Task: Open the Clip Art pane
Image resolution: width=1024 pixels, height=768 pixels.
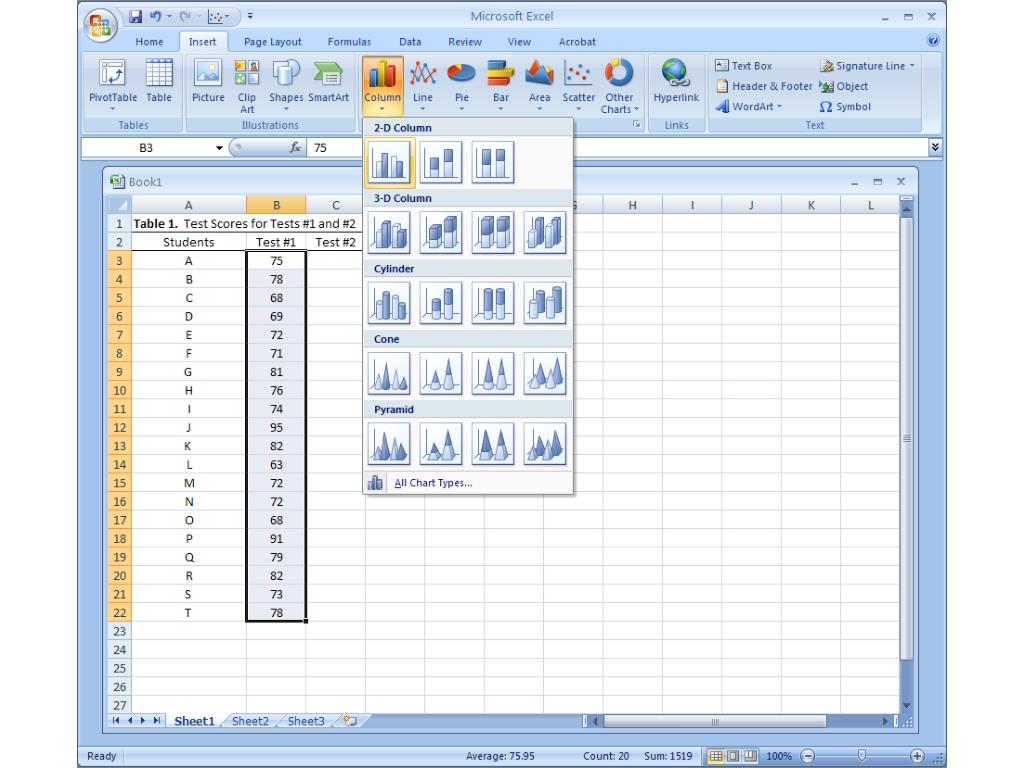Action: (247, 87)
